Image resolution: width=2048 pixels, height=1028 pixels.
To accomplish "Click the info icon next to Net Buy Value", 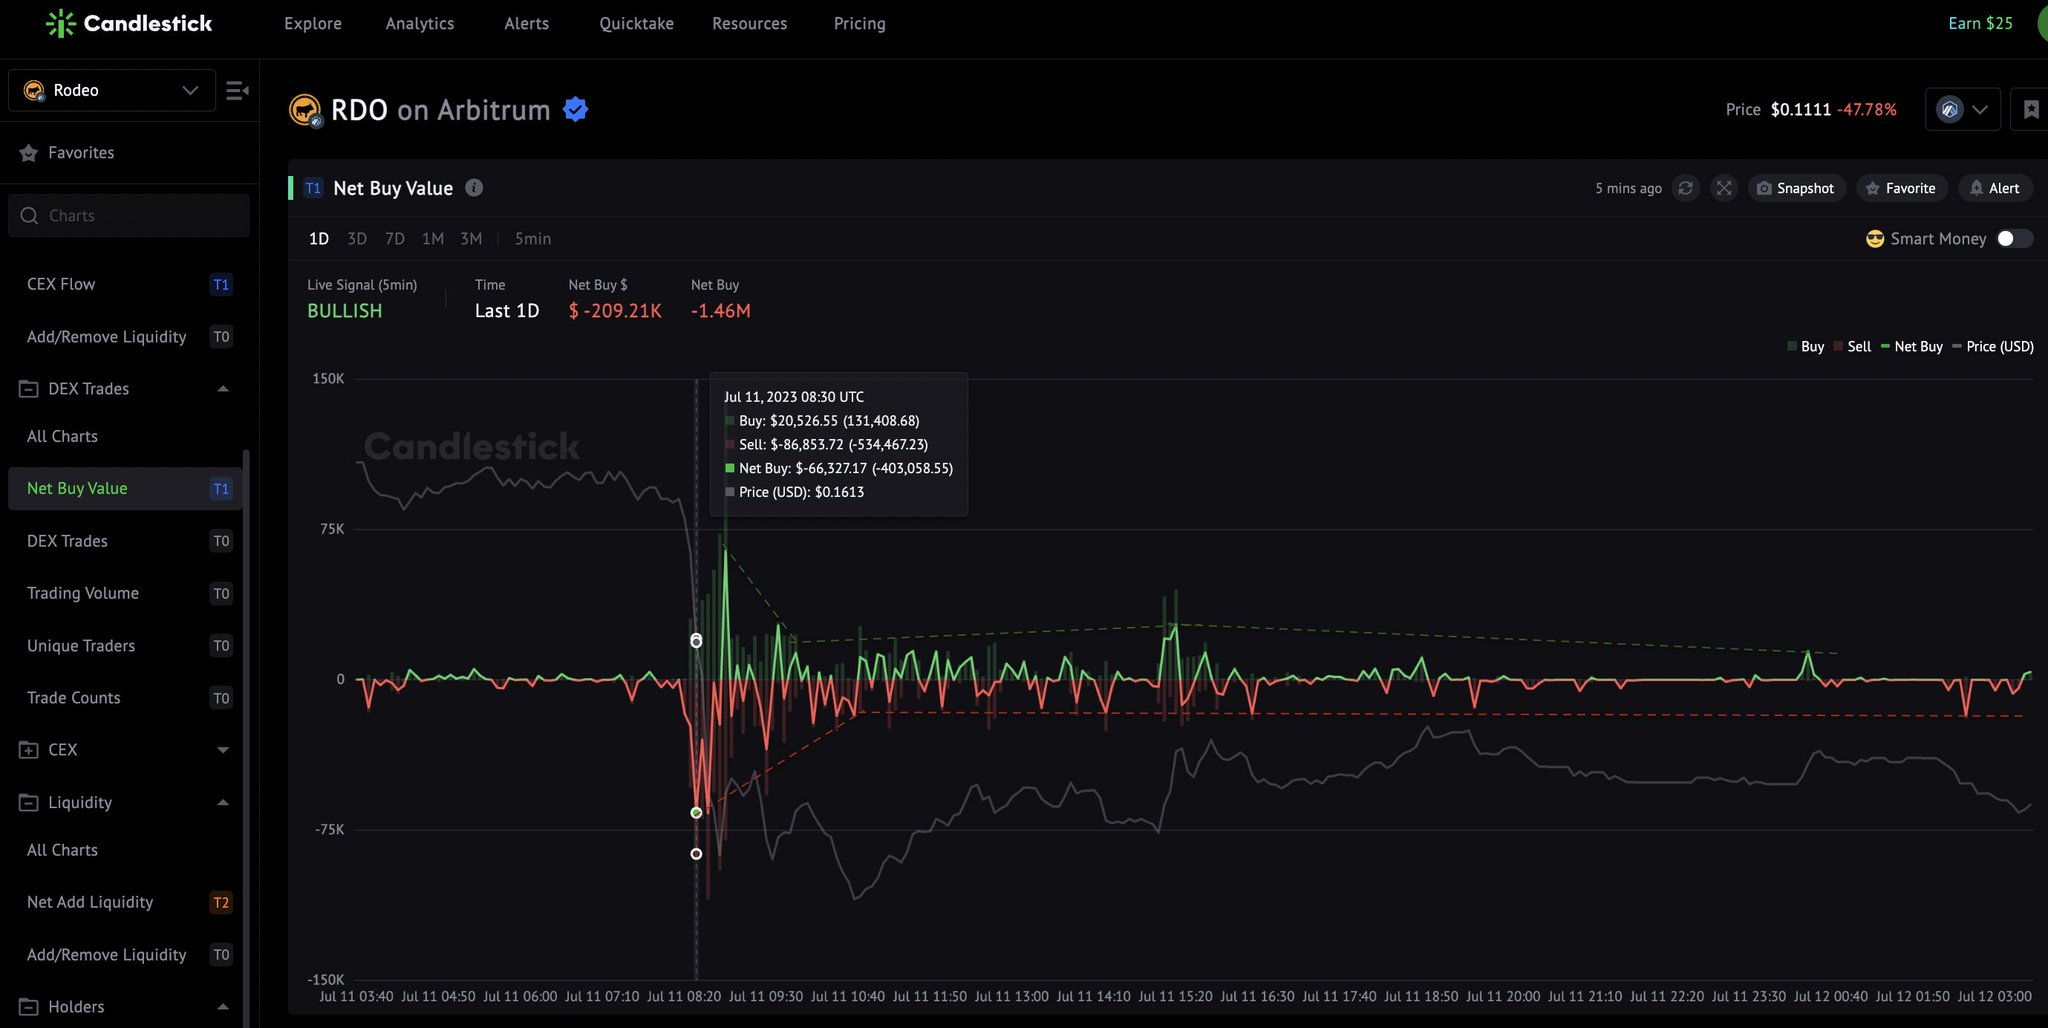I will point(474,188).
